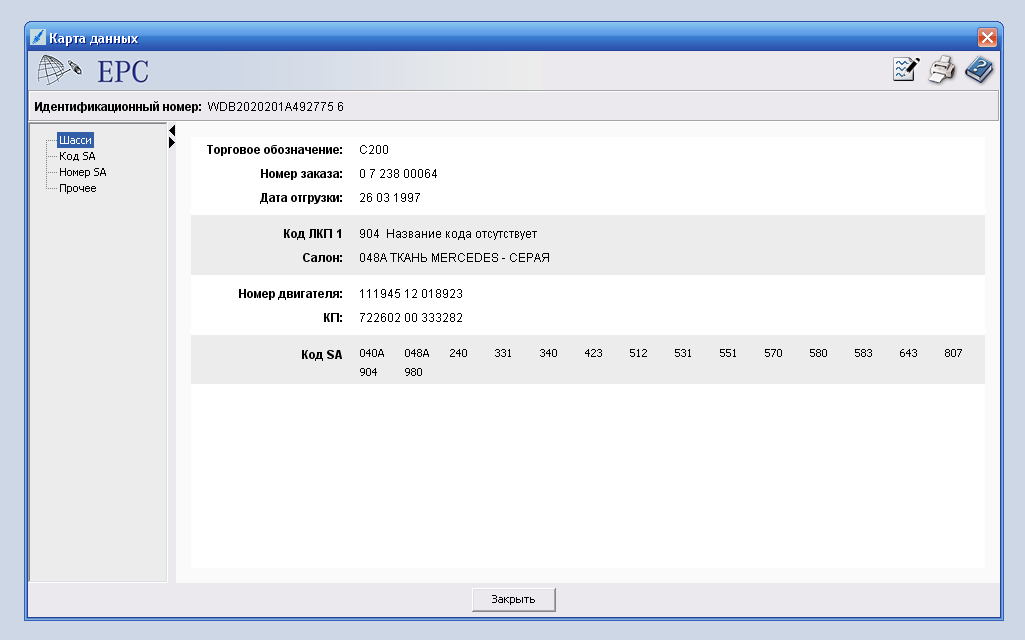This screenshot has width=1025, height=640.
Task: Click SA code 980
Action: [x=413, y=372]
